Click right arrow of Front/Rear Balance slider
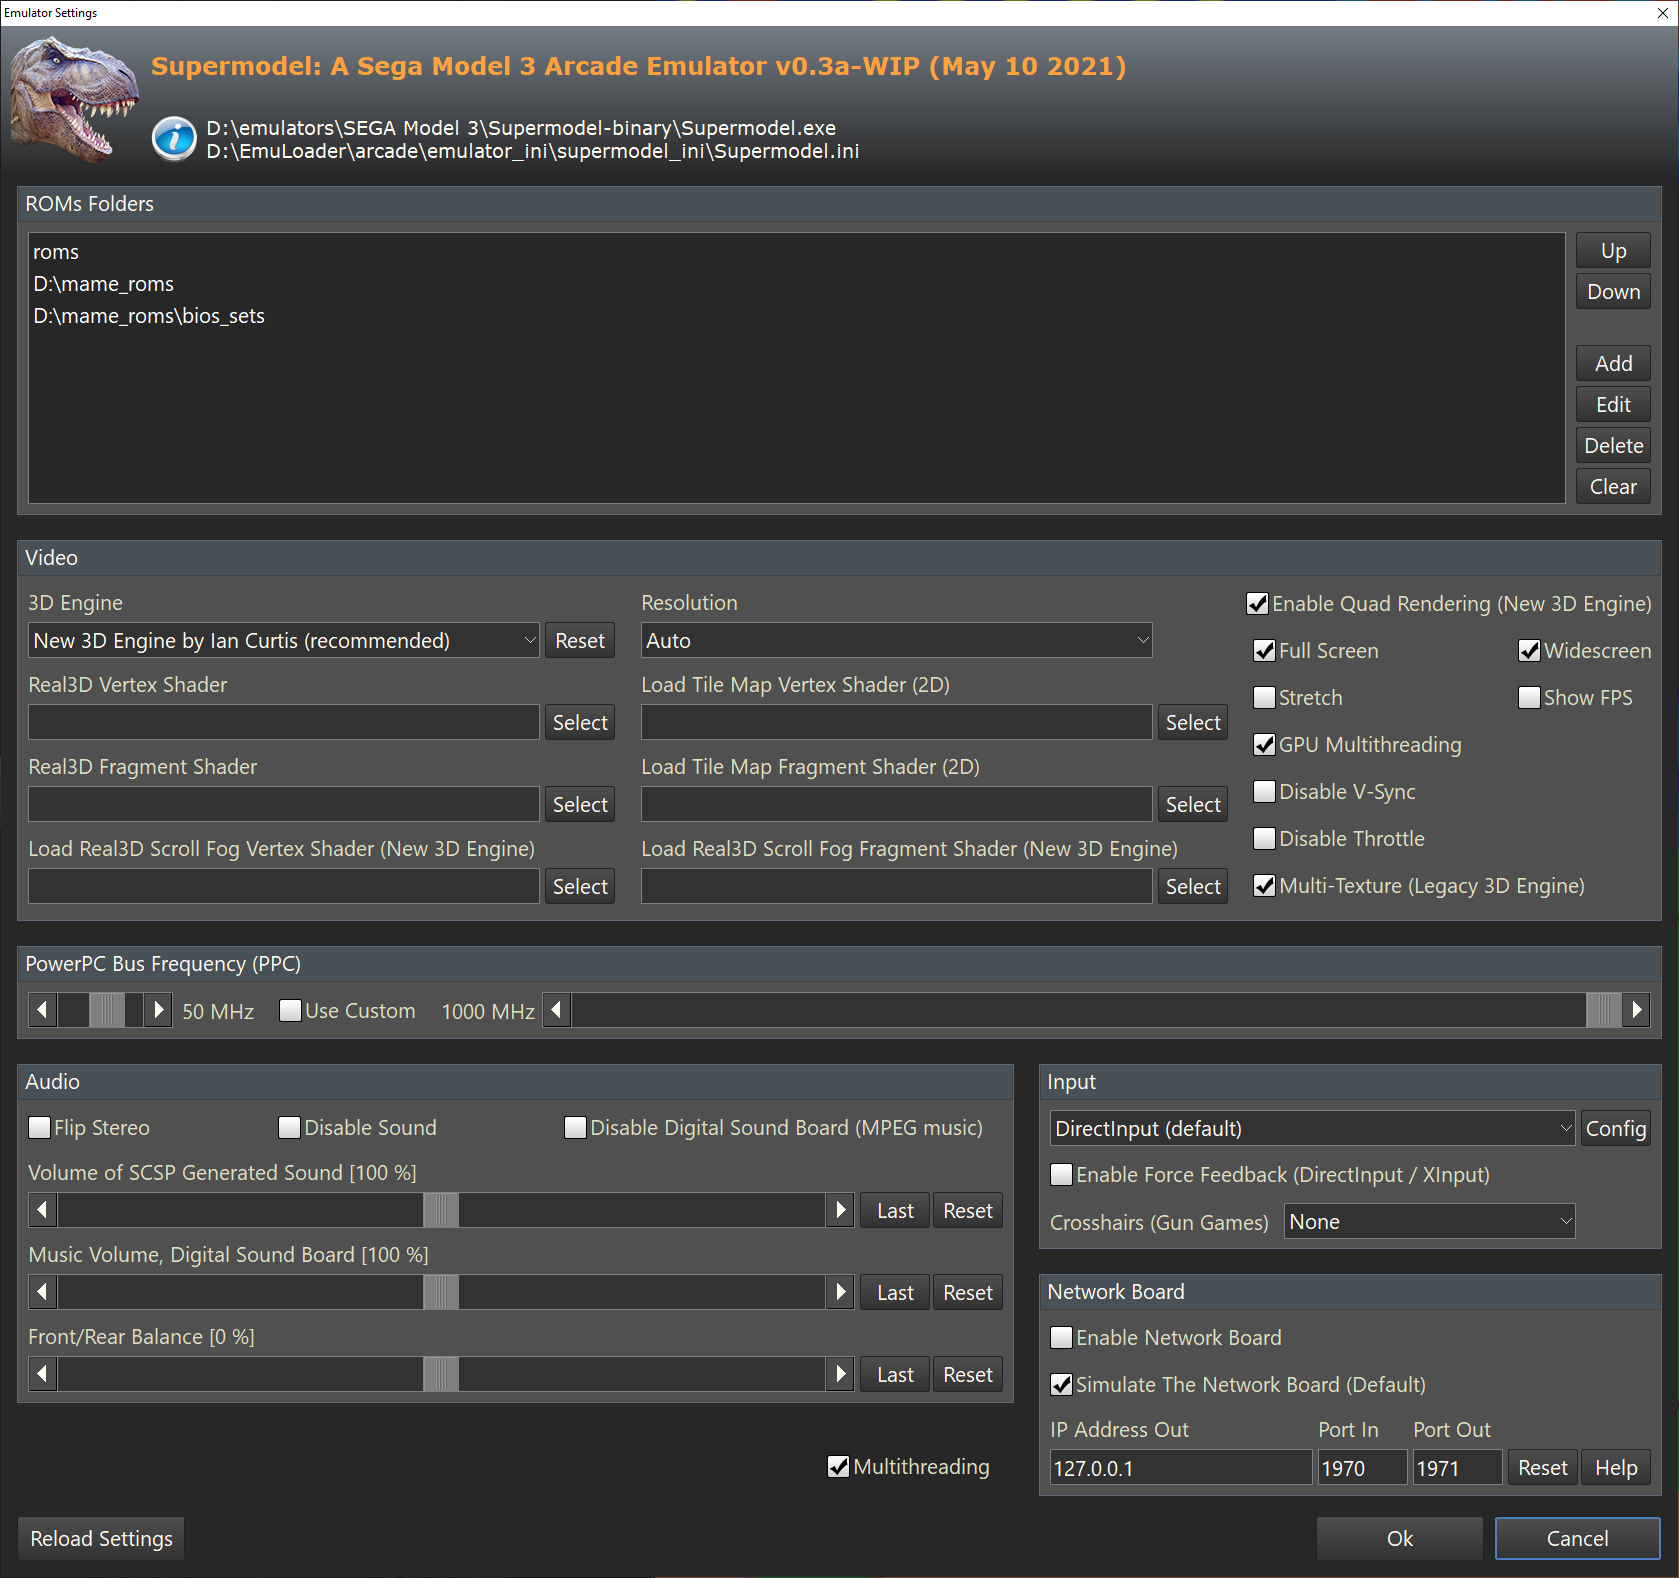 click(x=840, y=1374)
